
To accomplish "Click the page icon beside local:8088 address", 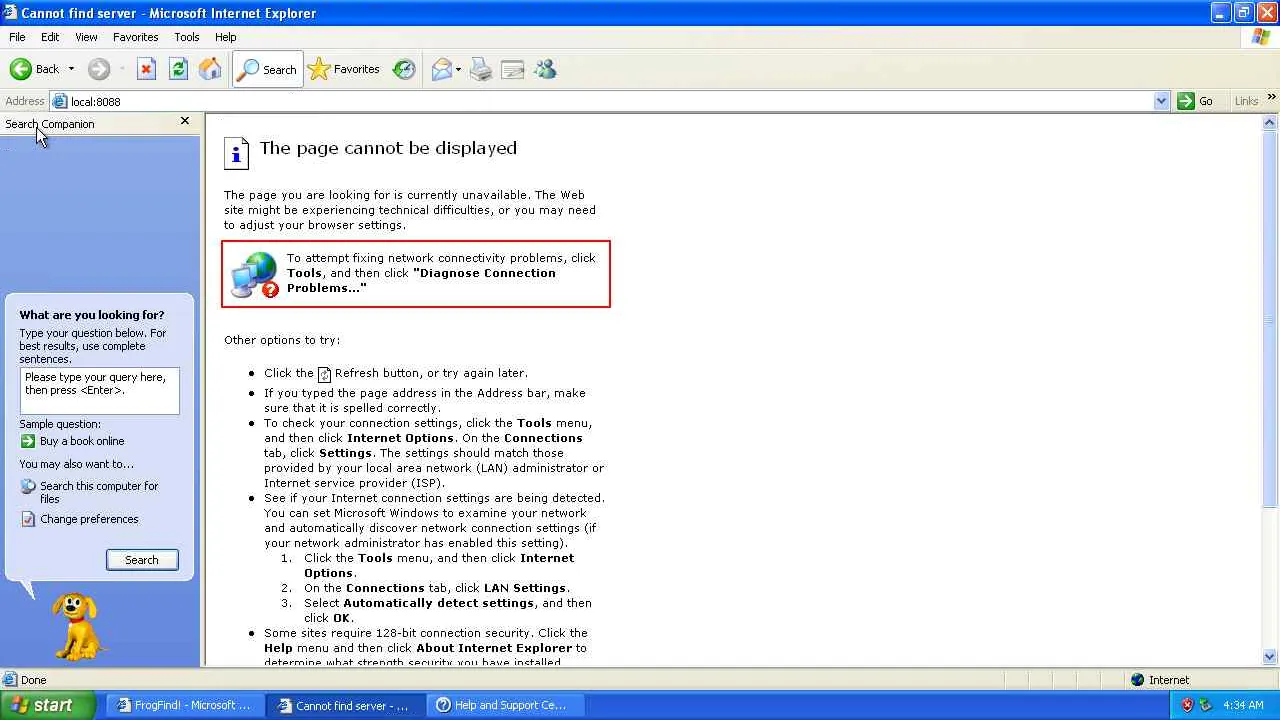I will tap(60, 101).
